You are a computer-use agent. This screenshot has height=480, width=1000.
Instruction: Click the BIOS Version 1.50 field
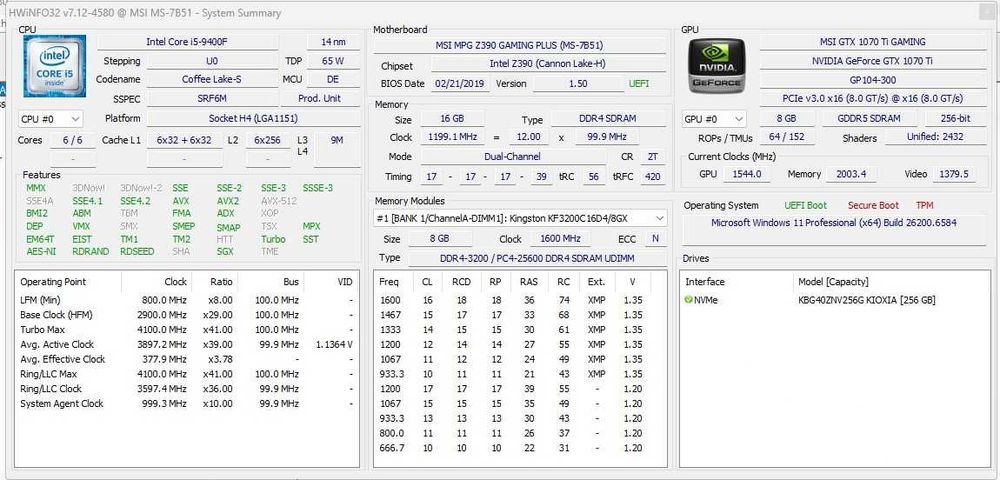click(577, 84)
